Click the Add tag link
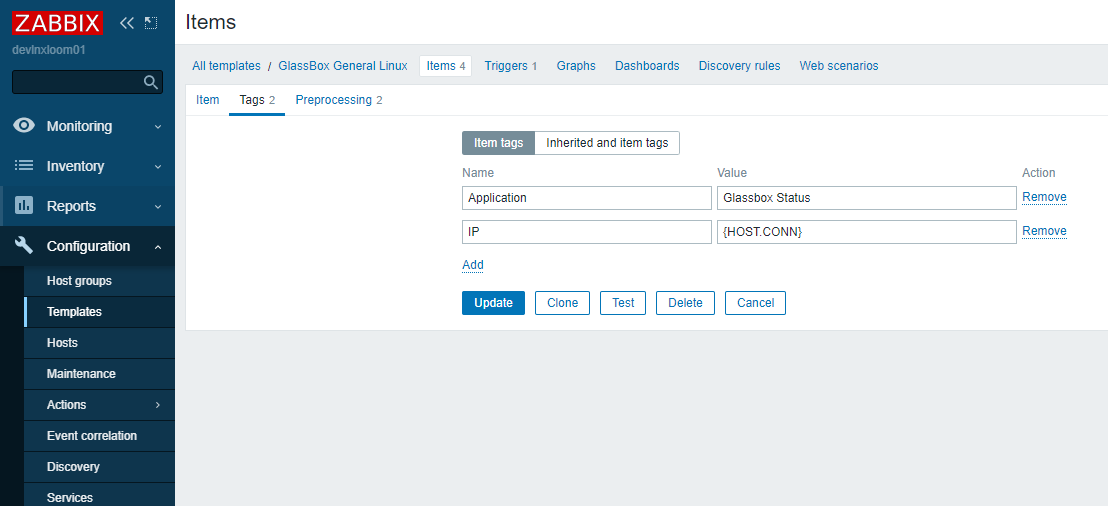This screenshot has height=506, width=1108. coord(473,265)
